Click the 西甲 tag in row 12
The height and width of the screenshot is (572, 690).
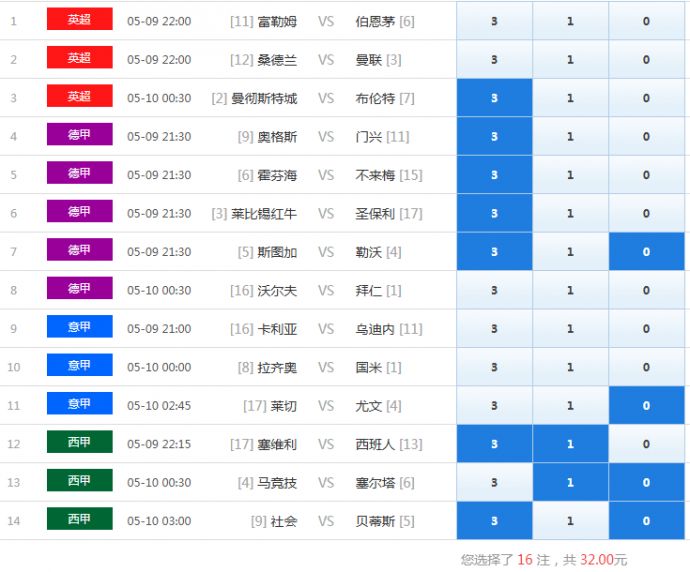[80, 442]
